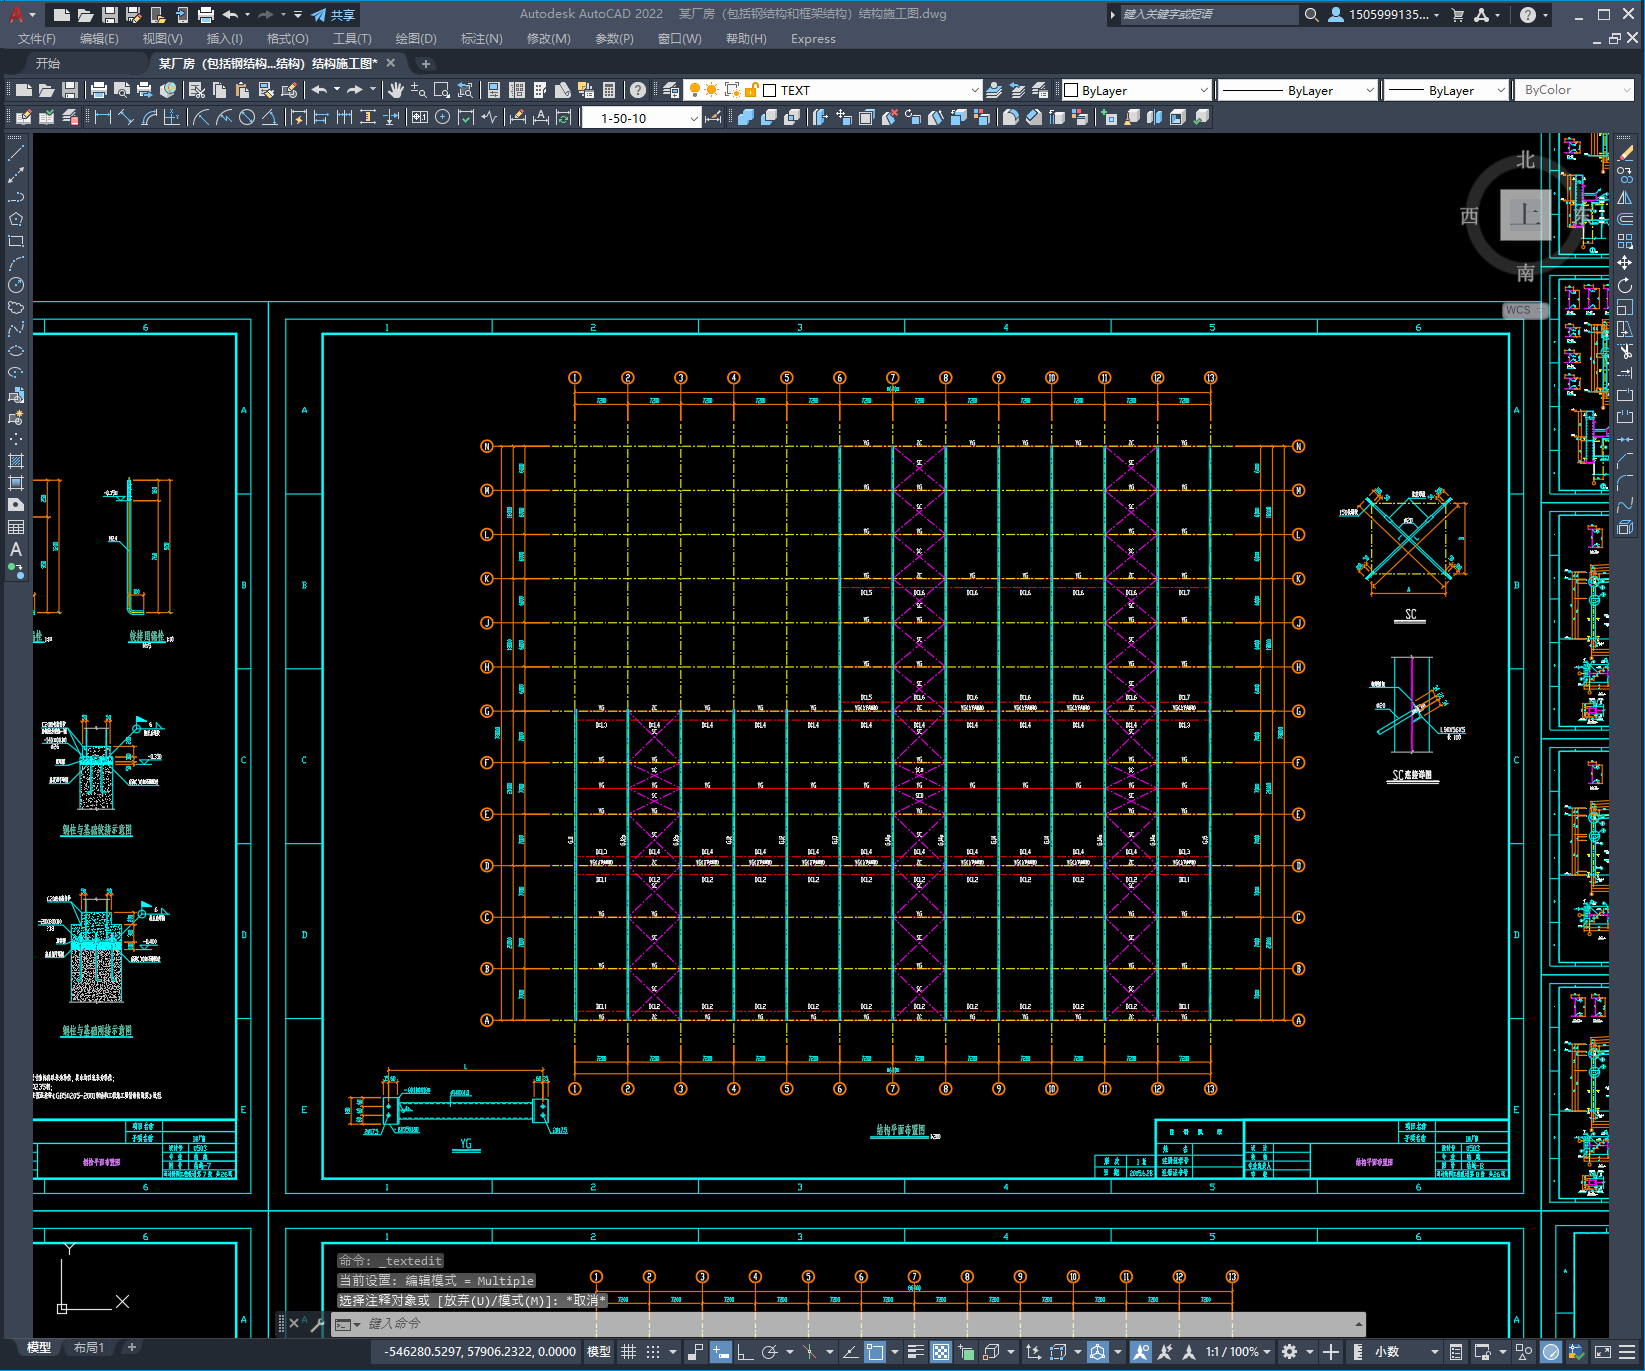This screenshot has height=1371, width=1645.
Task: Select the Erase tool in right toolbar
Action: [x=1625, y=153]
